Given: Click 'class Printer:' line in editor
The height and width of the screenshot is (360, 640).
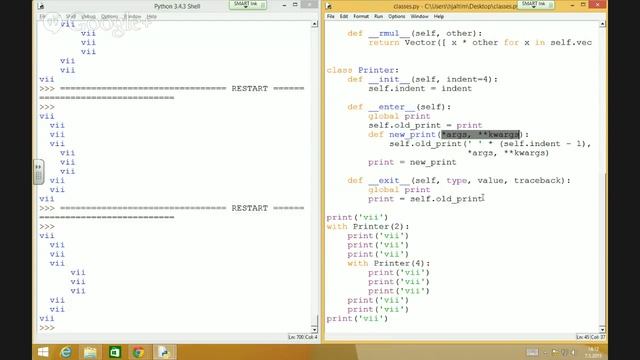Looking at the screenshot, I should [362, 70].
